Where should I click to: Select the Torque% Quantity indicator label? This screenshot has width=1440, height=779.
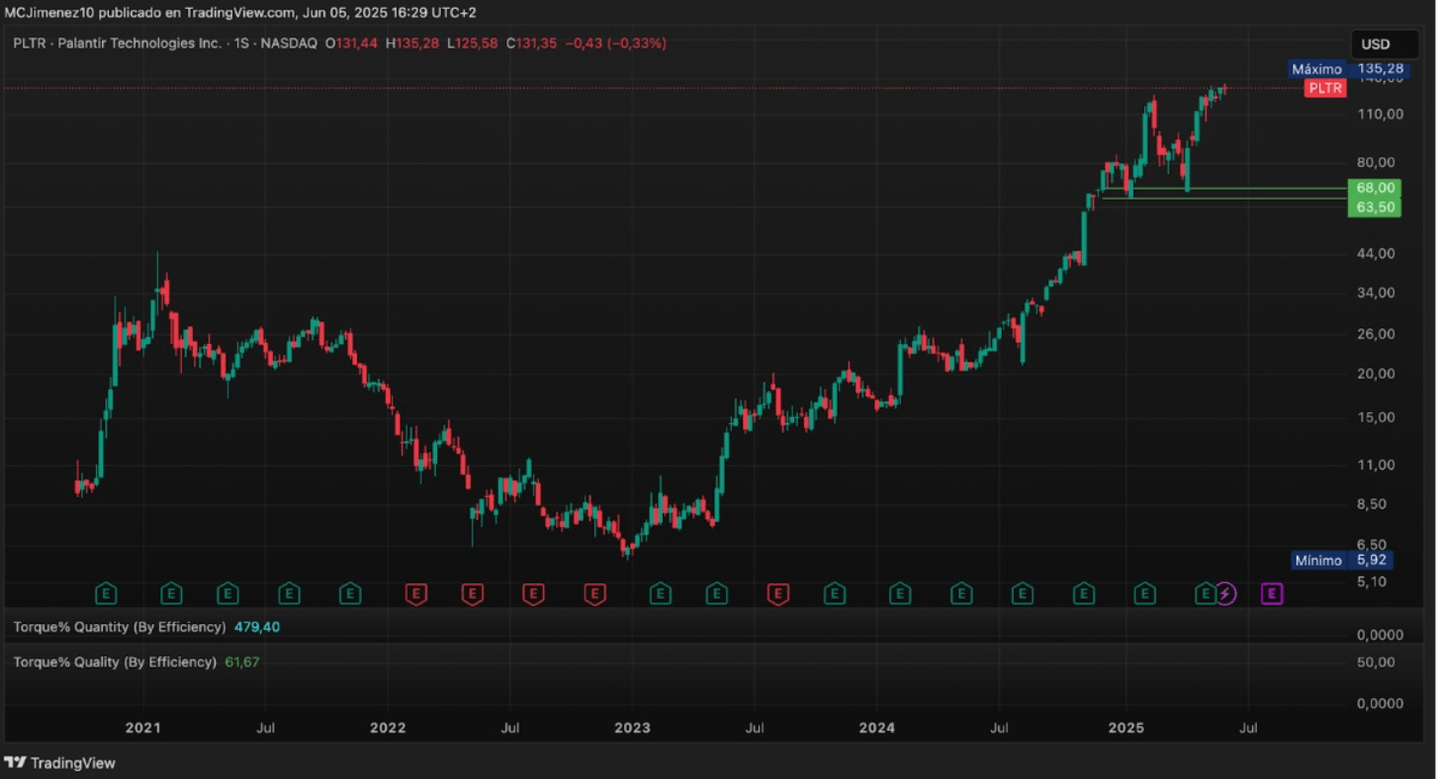click(x=119, y=627)
